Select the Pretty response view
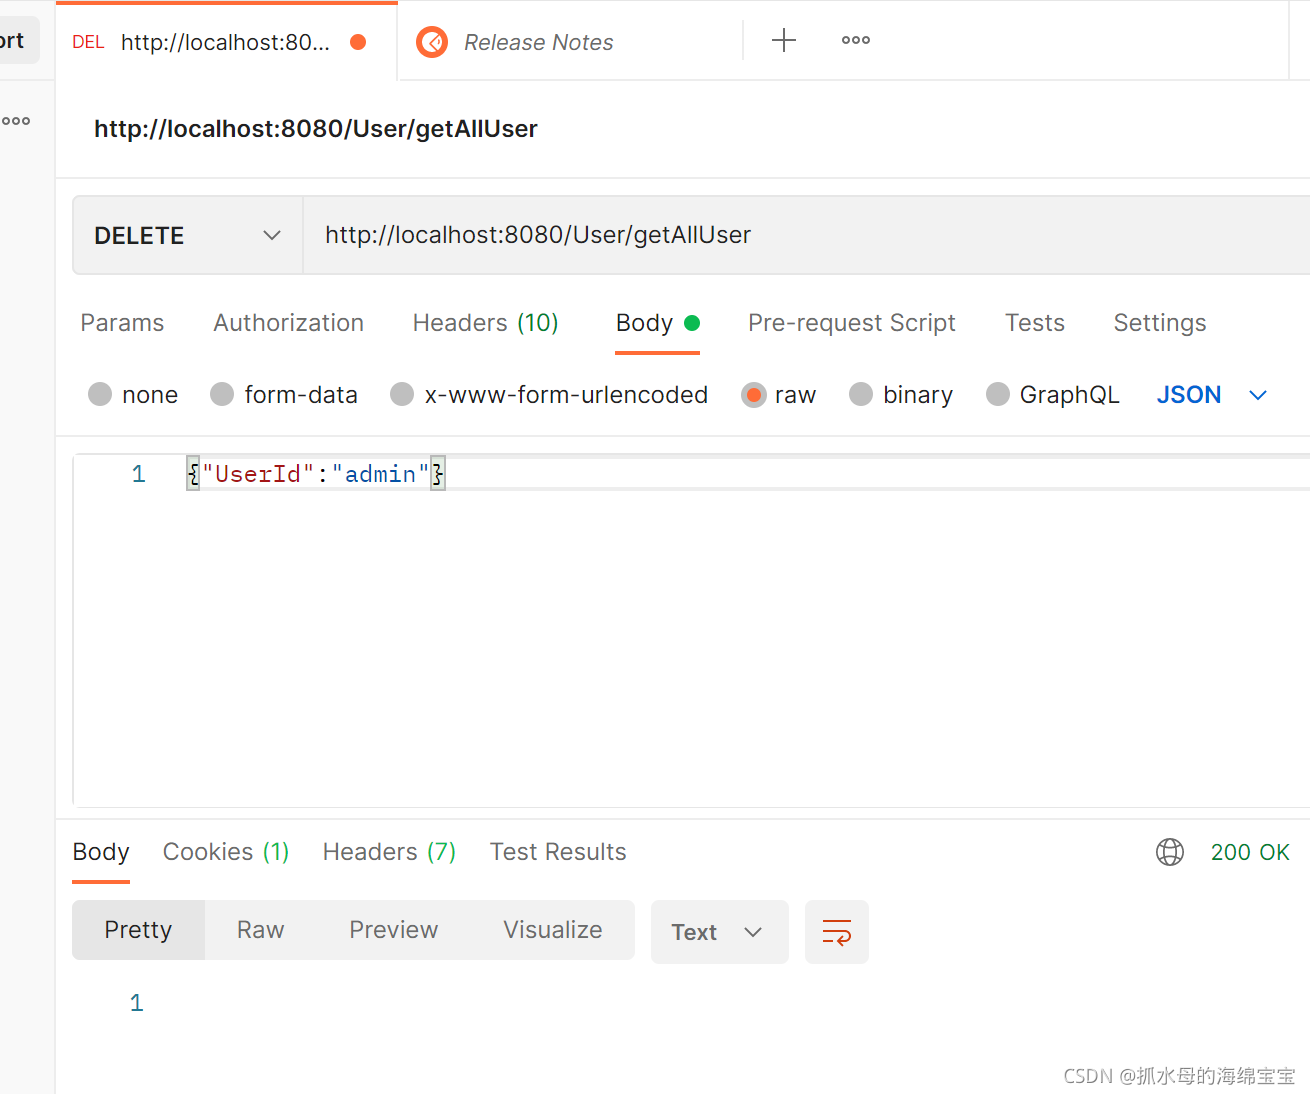 pos(138,930)
